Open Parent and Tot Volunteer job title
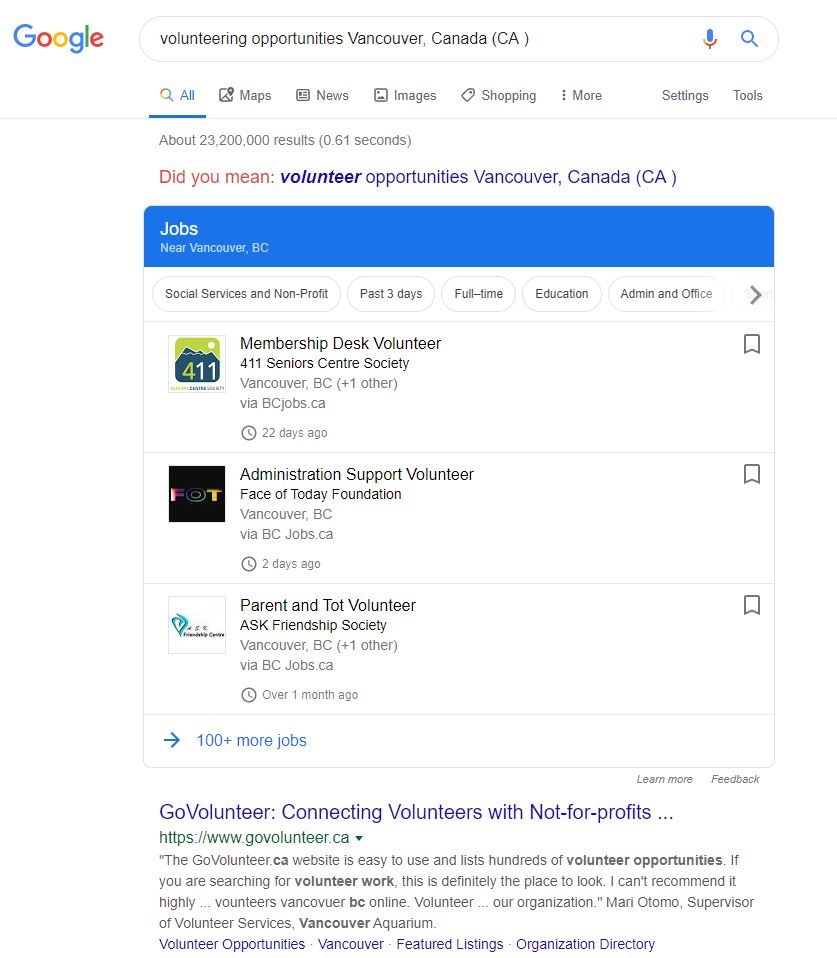 [327, 605]
